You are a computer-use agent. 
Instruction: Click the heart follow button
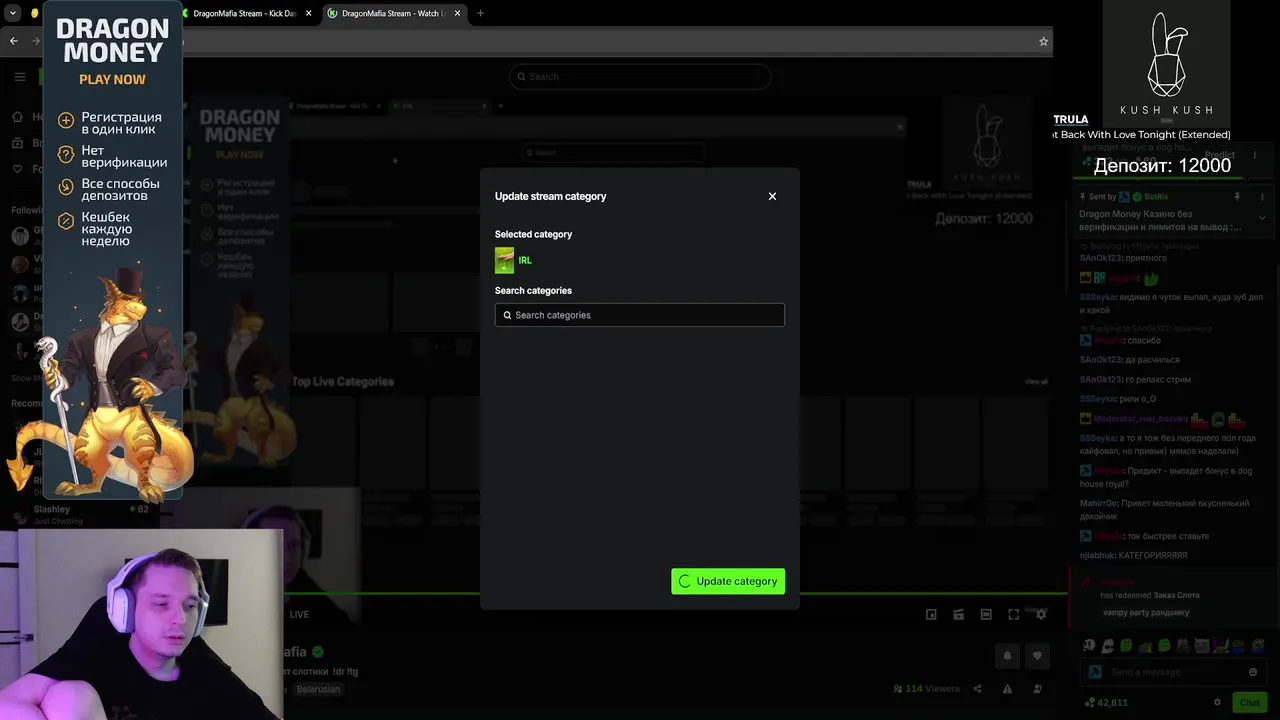(1037, 656)
